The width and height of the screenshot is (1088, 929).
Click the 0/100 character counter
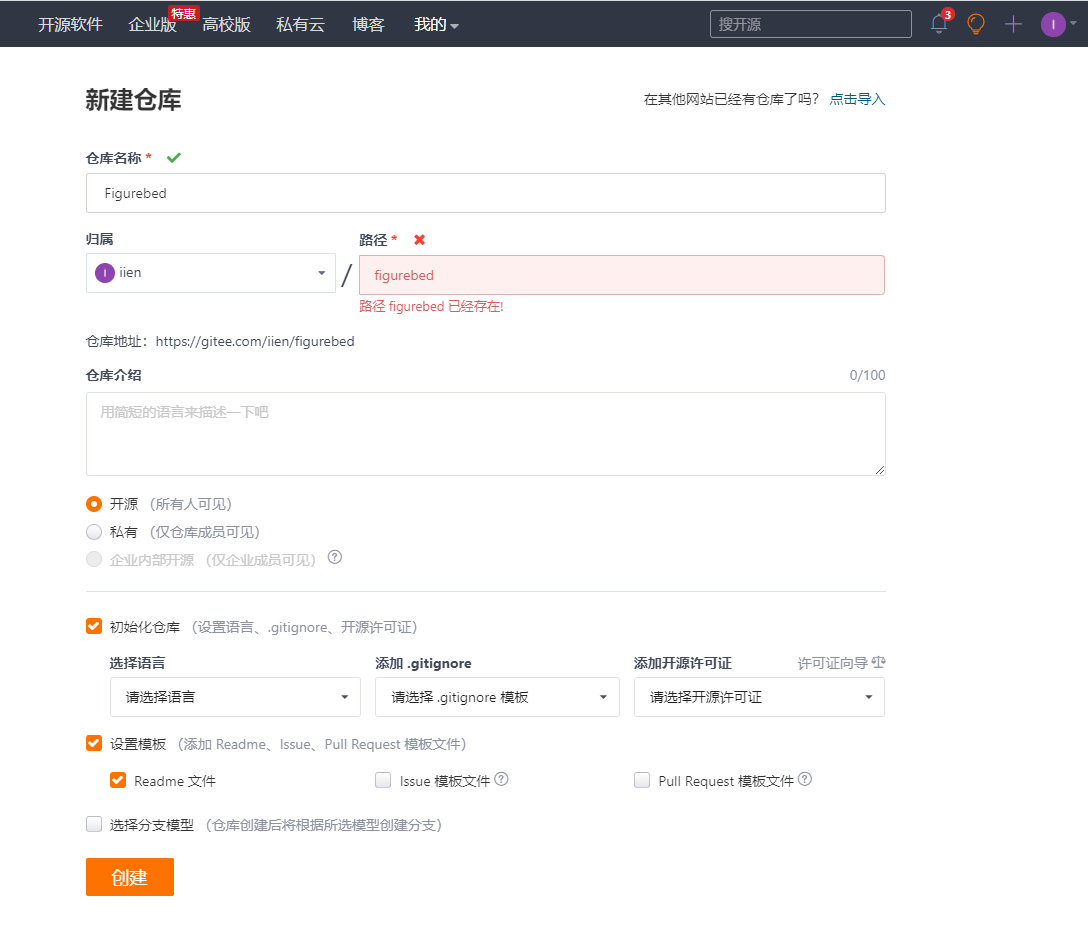867,375
